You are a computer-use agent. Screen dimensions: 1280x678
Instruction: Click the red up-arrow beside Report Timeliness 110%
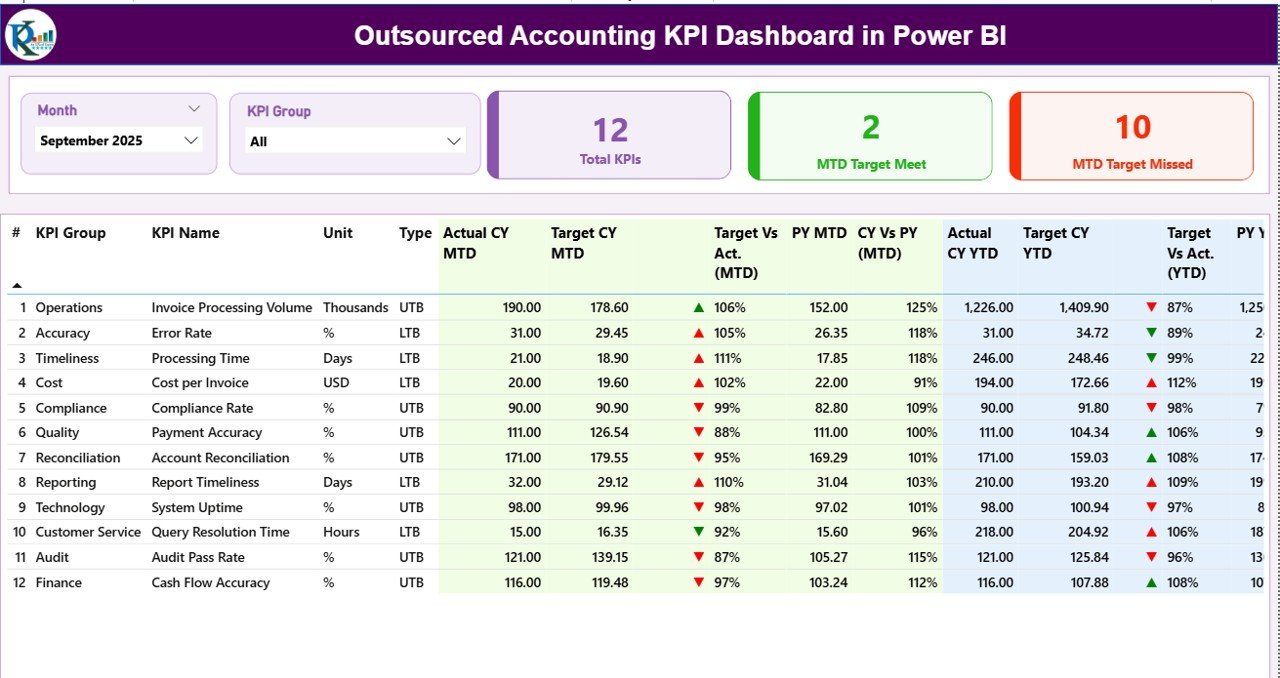(x=698, y=482)
